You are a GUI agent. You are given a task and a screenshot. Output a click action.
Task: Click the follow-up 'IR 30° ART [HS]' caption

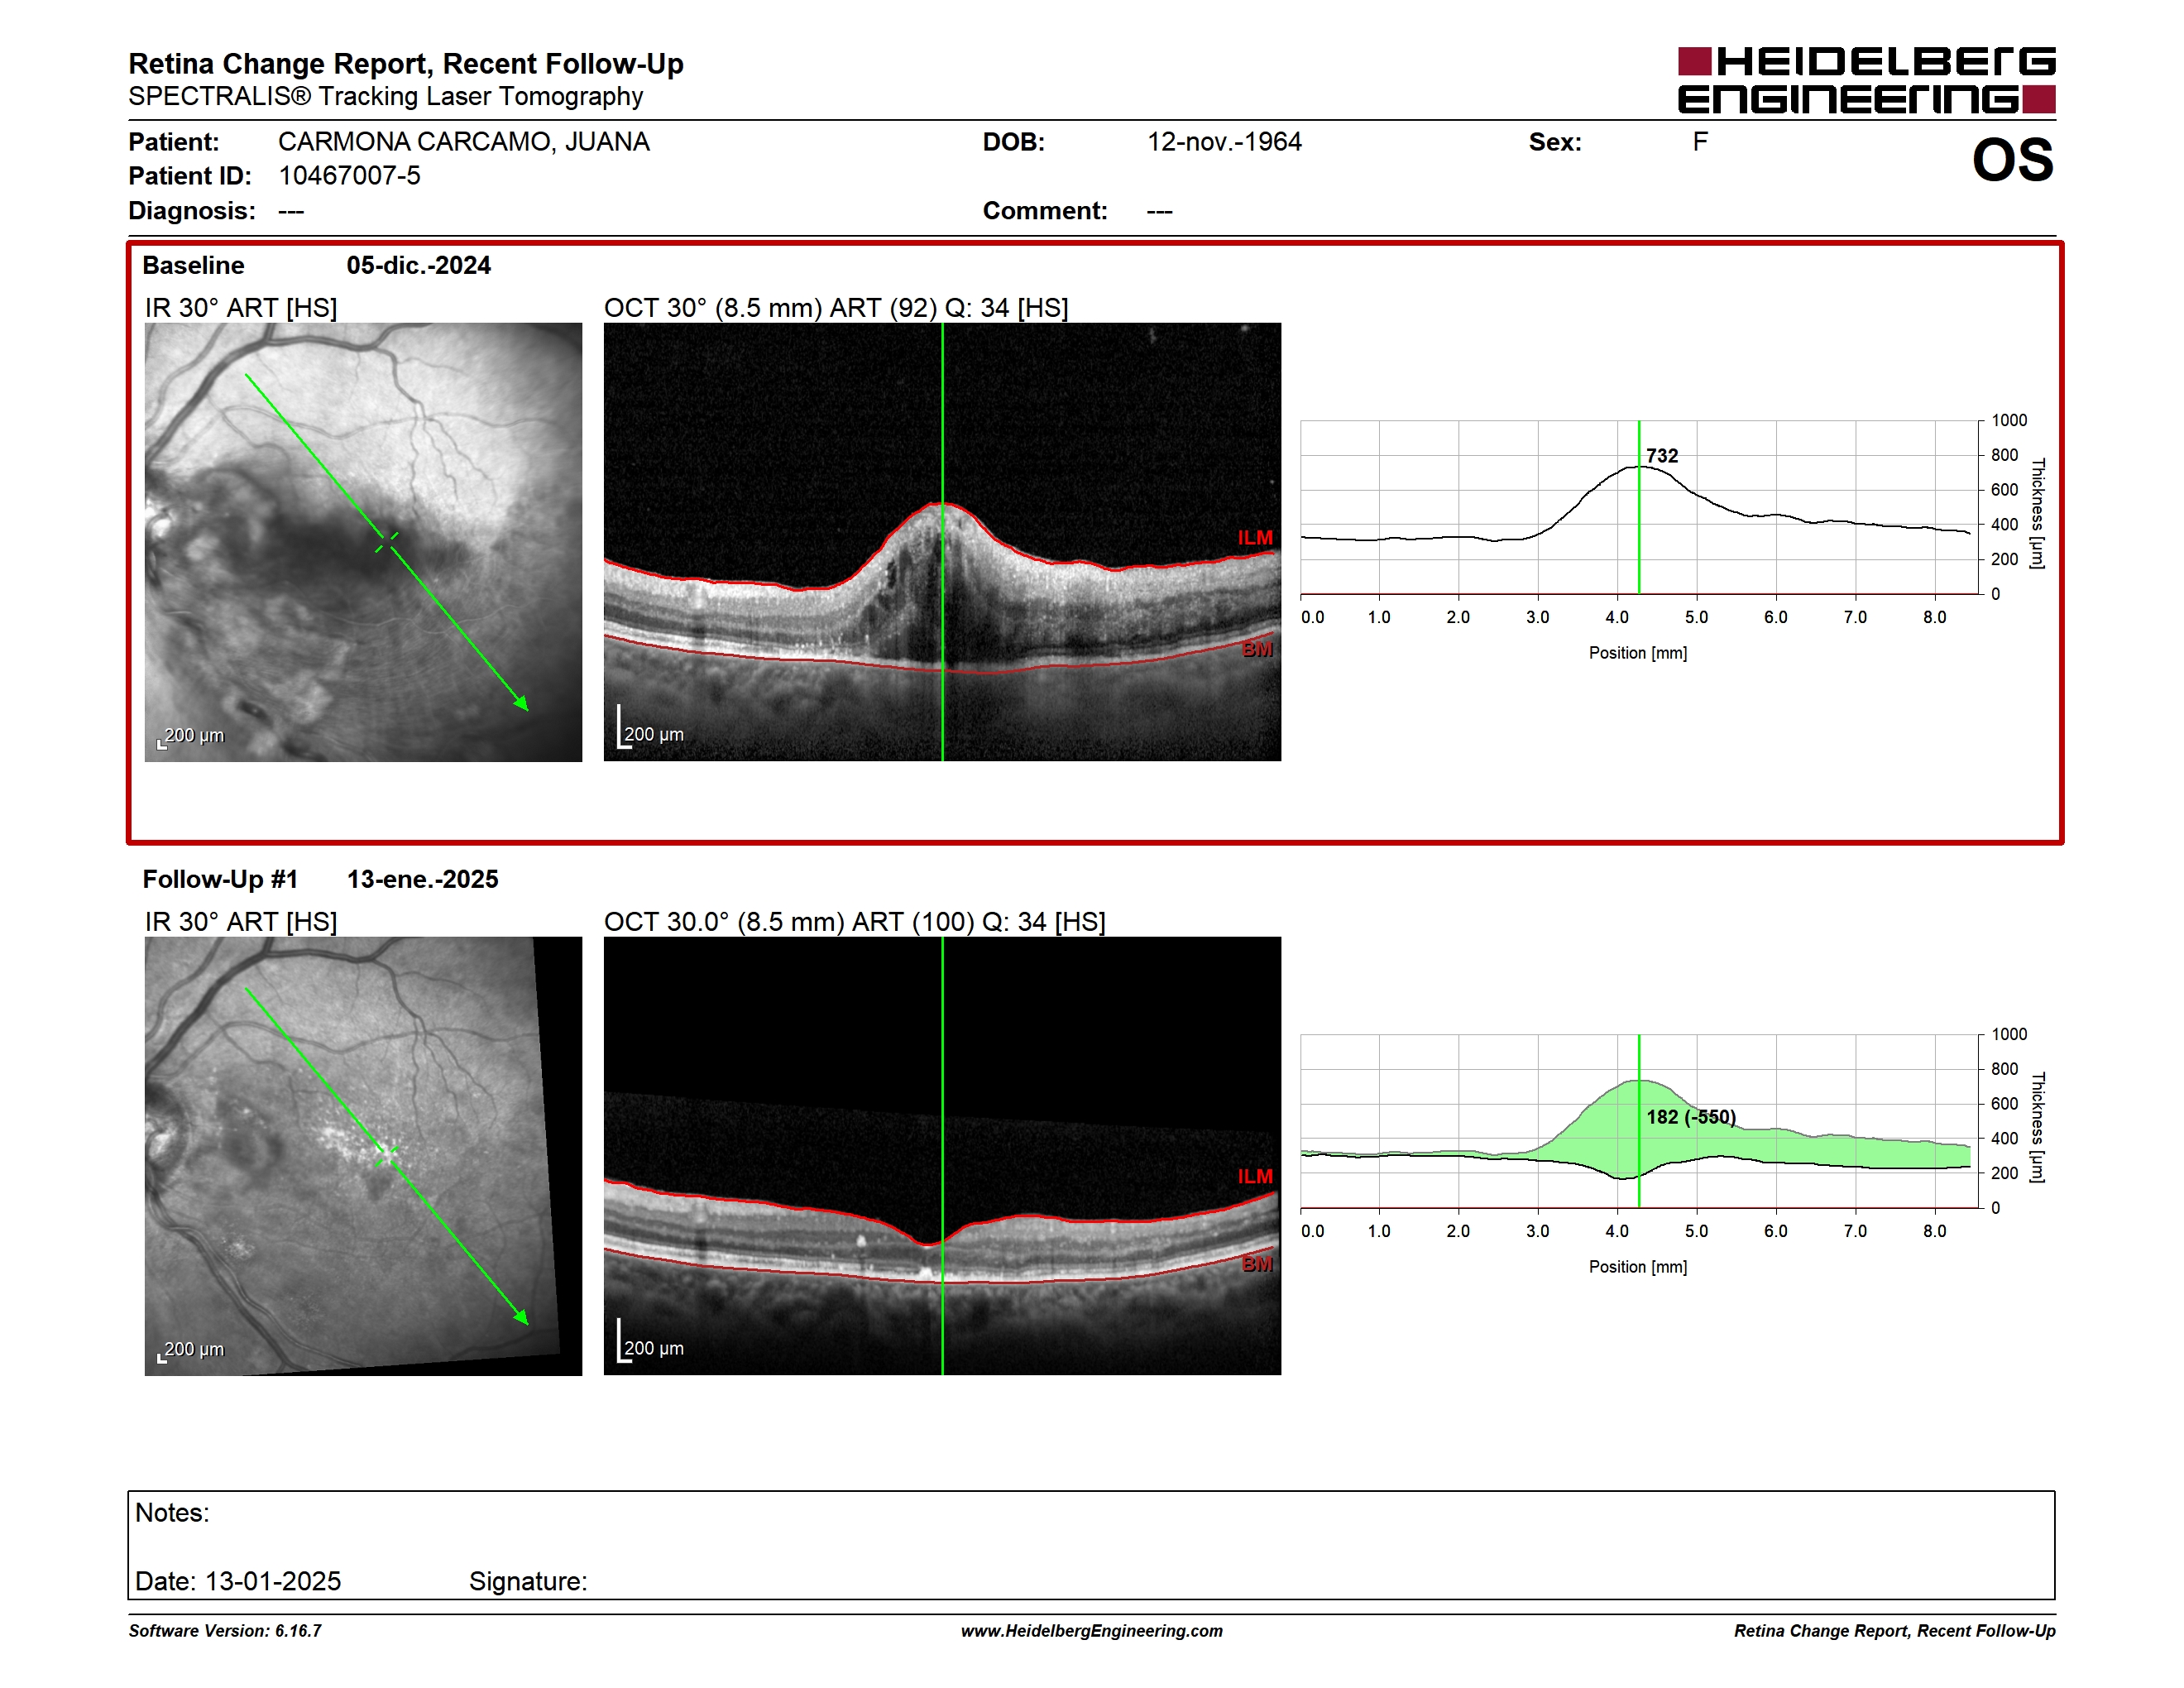pos(241,922)
